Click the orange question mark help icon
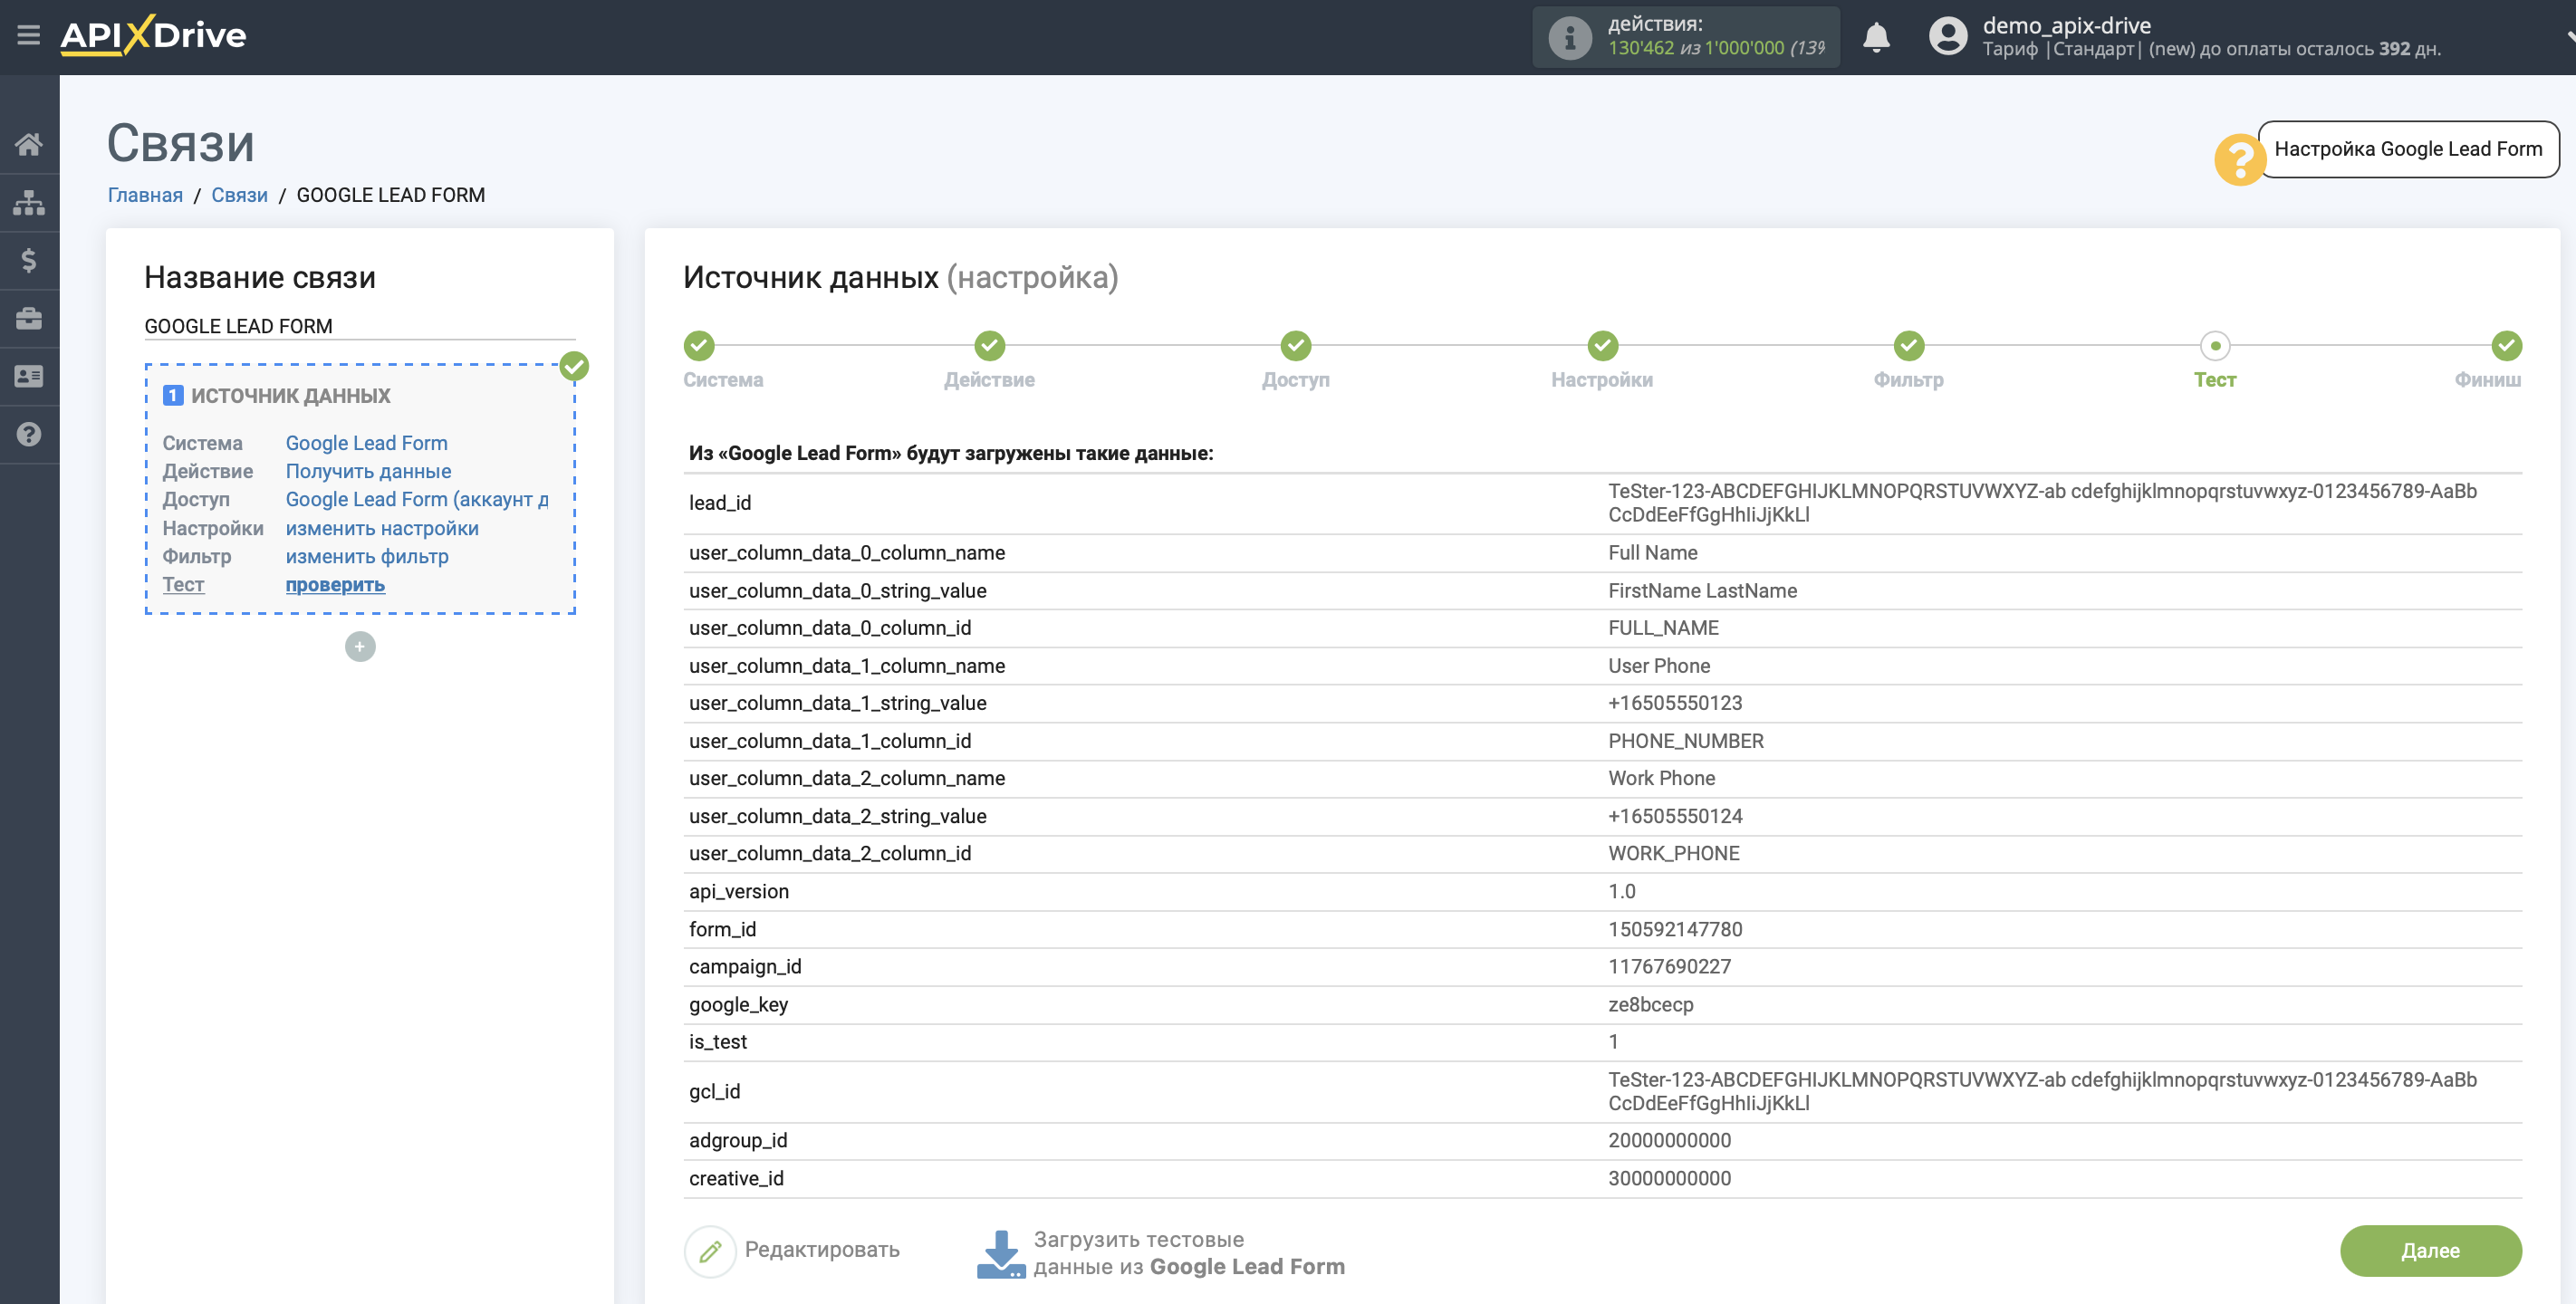Viewport: 2576px width, 1304px height. click(x=2239, y=159)
